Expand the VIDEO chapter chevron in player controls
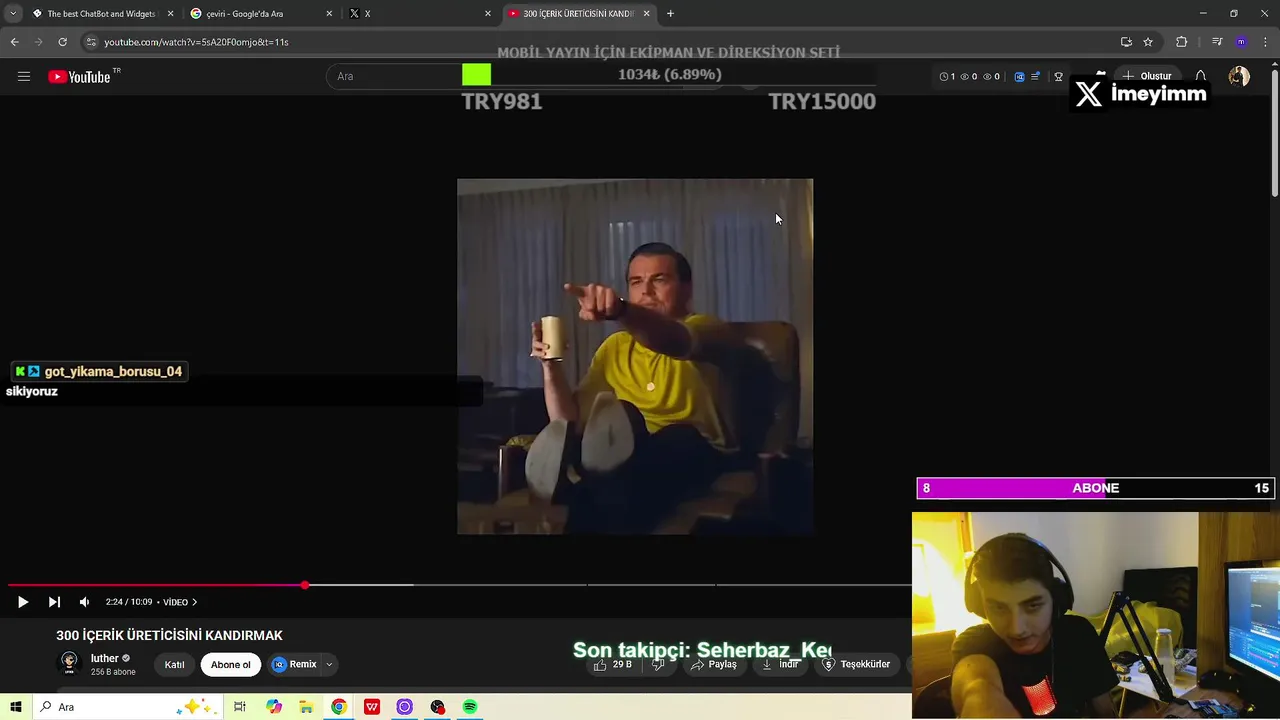The width and height of the screenshot is (1280, 720). pyautogui.click(x=194, y=602)
